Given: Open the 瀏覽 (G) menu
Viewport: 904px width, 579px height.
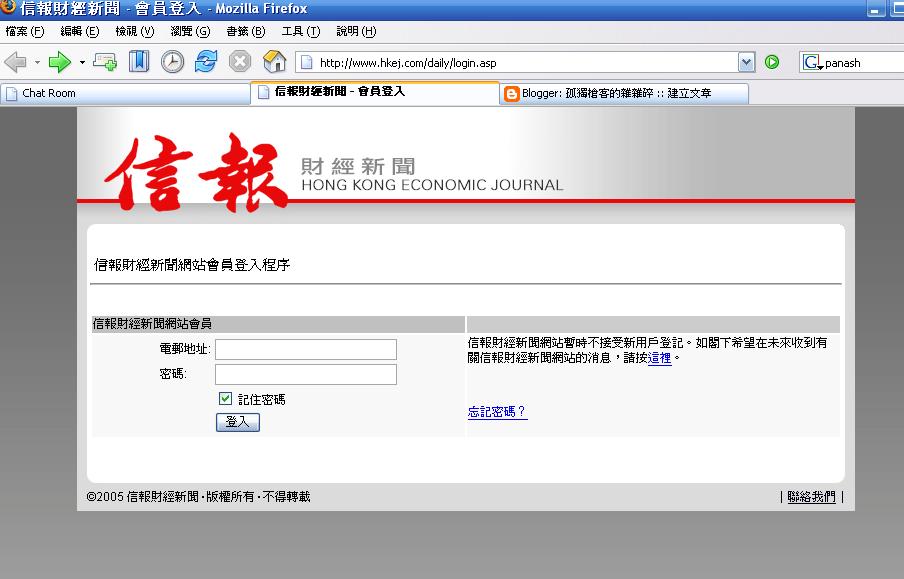Looking at the screenshot, I should coord(190,31).
